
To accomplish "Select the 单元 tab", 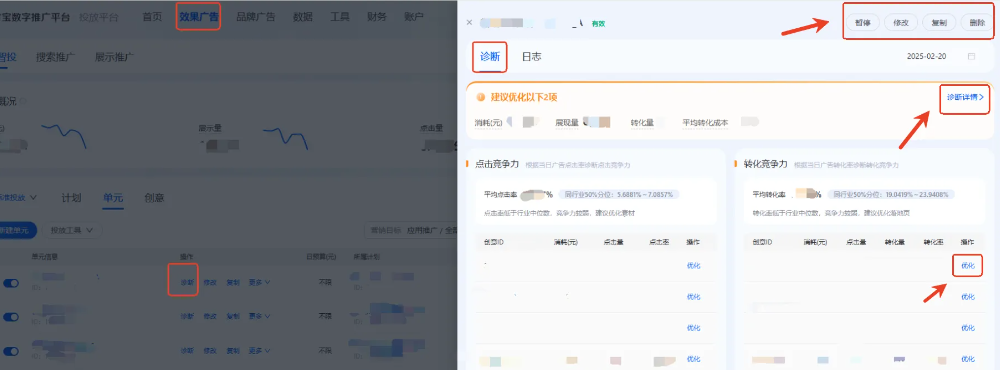I will coord(112,198).
